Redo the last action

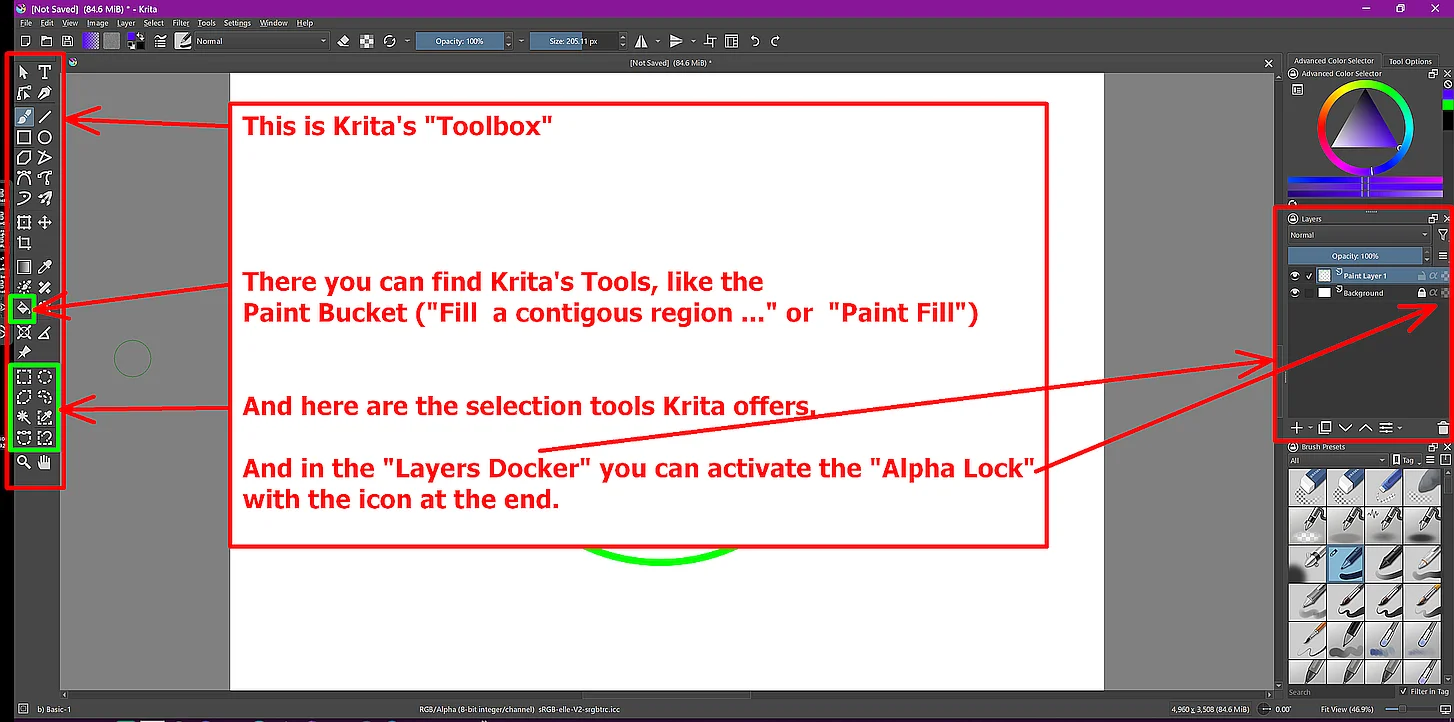click(775, 41)
